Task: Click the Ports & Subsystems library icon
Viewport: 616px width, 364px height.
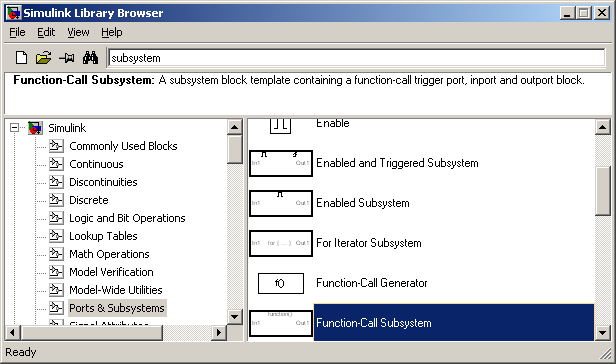Action: 56,308
